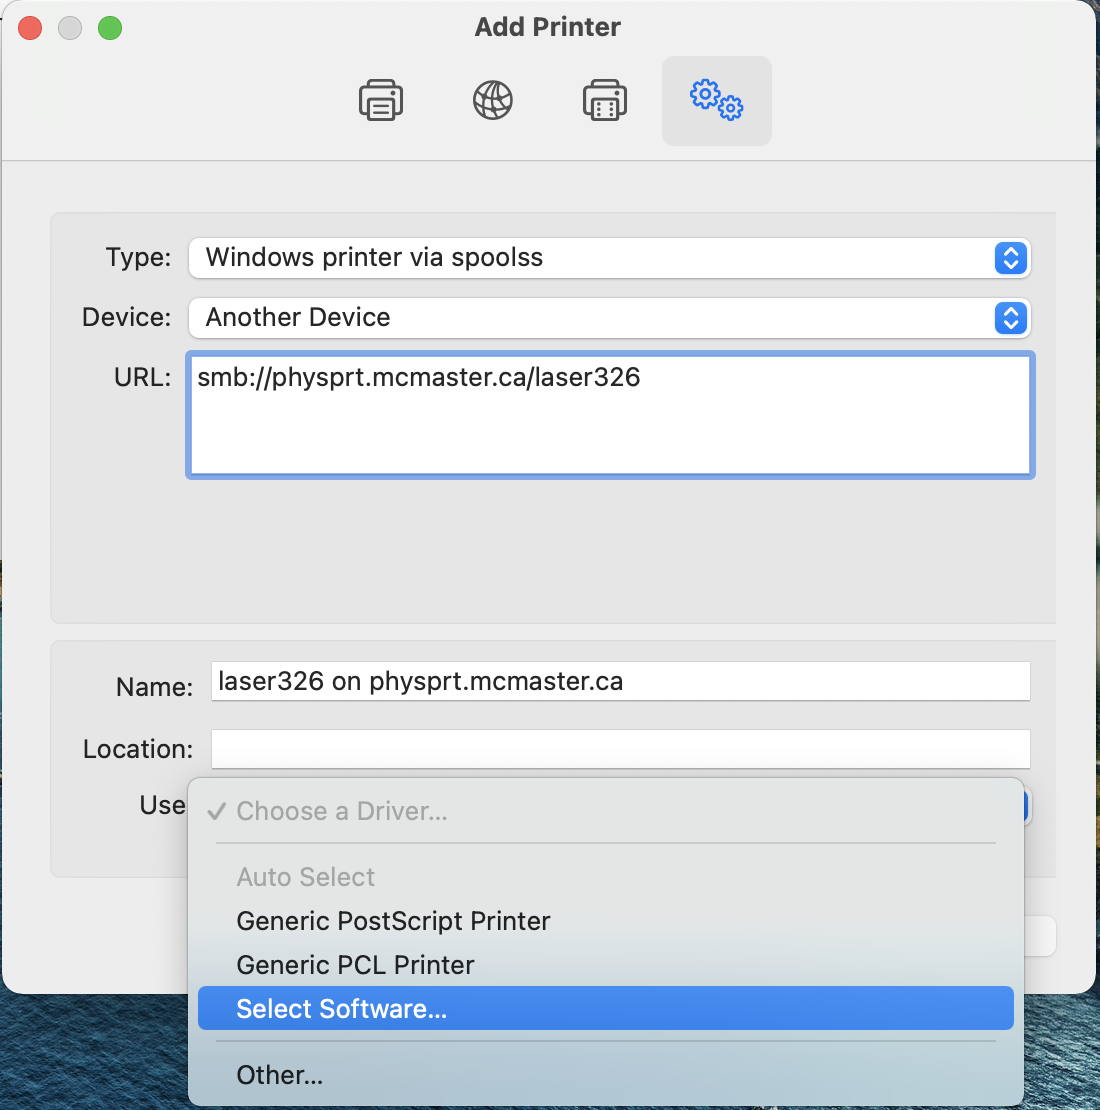Open the Type dropdown showing spoolss
The height and width of the screenshot is (1110, 1100).
[610, 258]
